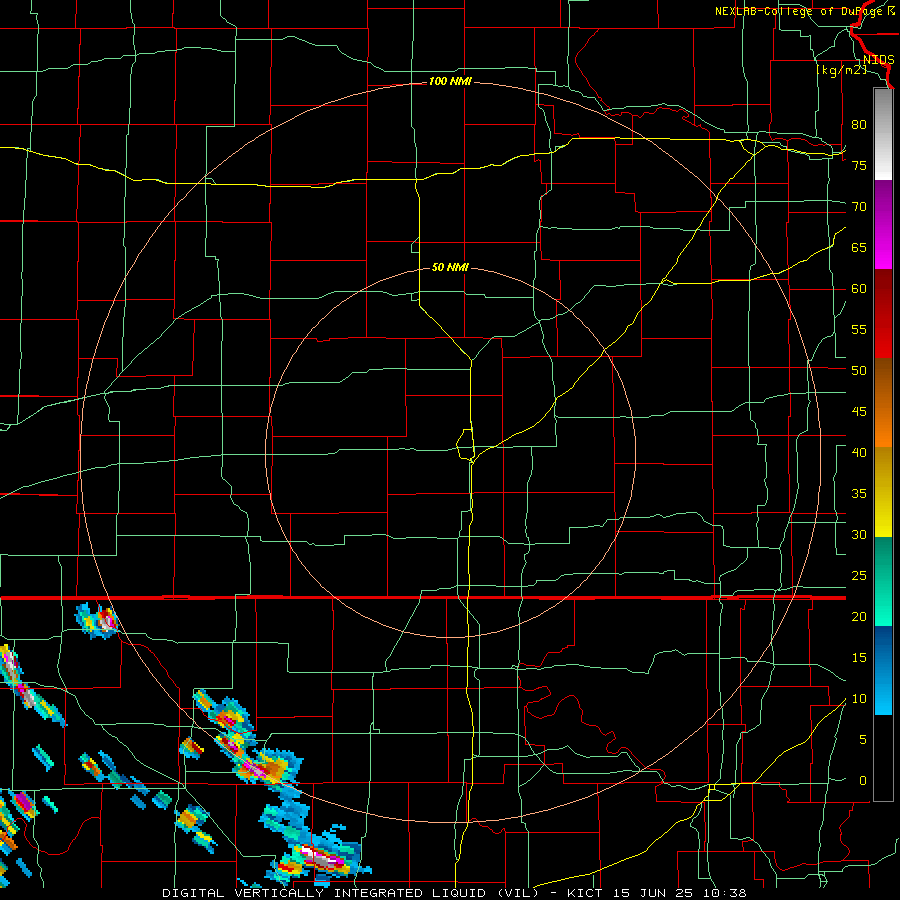Click the 60 value on the color scale
Image resolution: width=900 pixels, height=900 pixels.
point(859,289)
